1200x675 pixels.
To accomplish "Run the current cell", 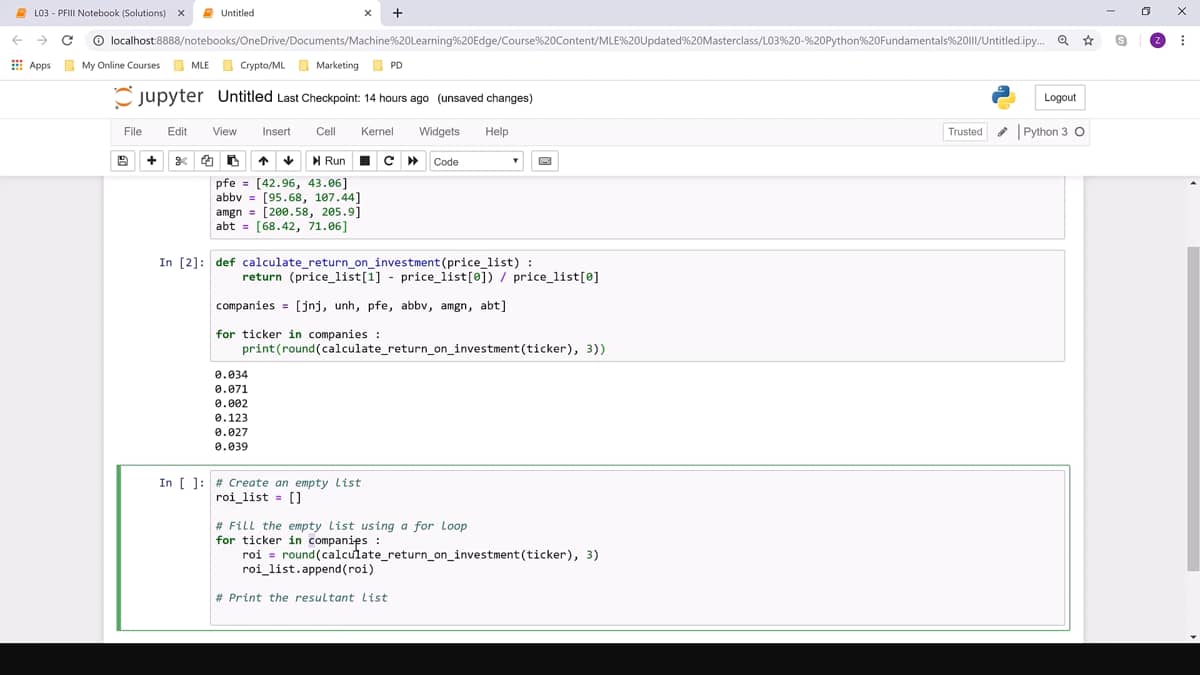I will (x=328, y=161).
